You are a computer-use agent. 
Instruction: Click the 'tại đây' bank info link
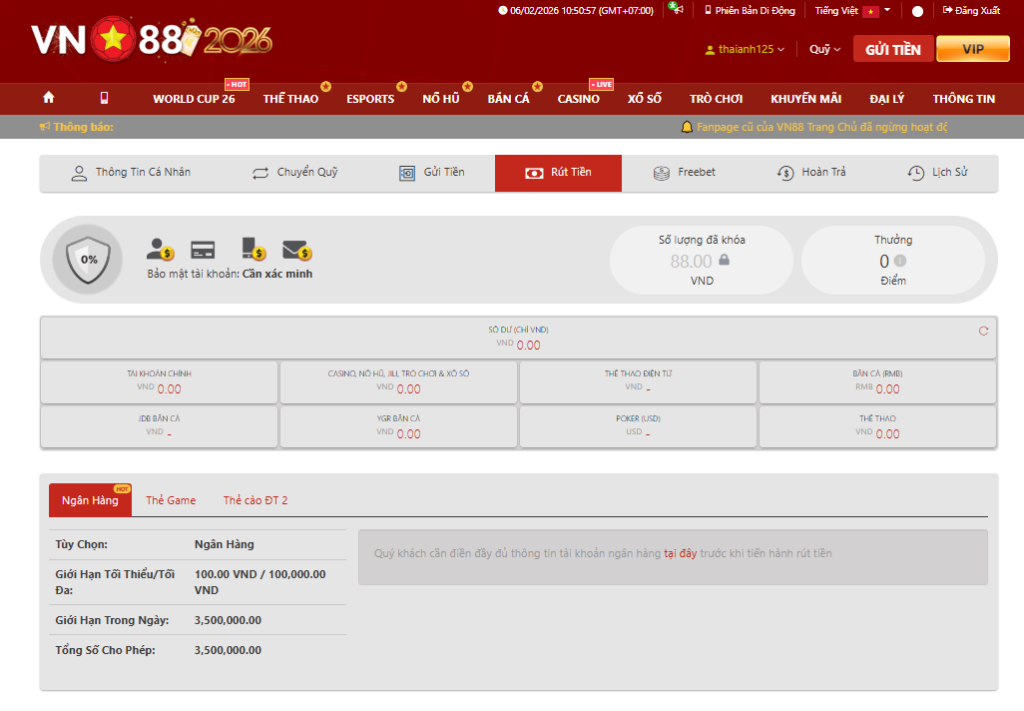pos(680,553)
